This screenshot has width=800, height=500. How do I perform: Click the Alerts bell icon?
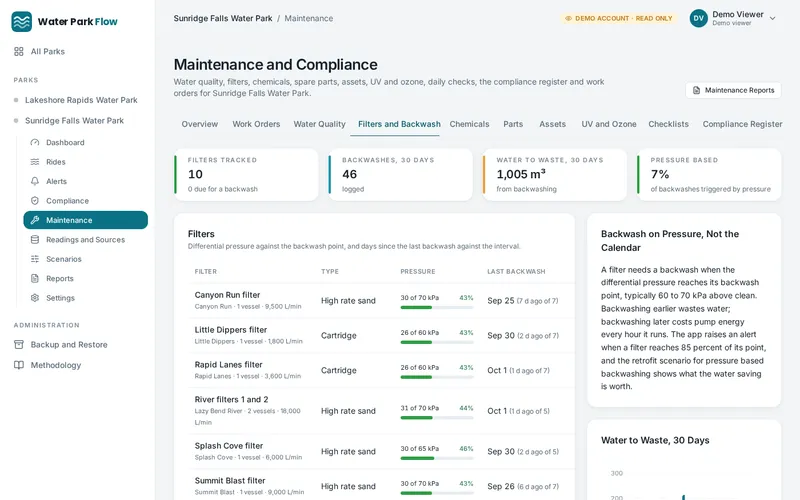click(x=35, y=181)
